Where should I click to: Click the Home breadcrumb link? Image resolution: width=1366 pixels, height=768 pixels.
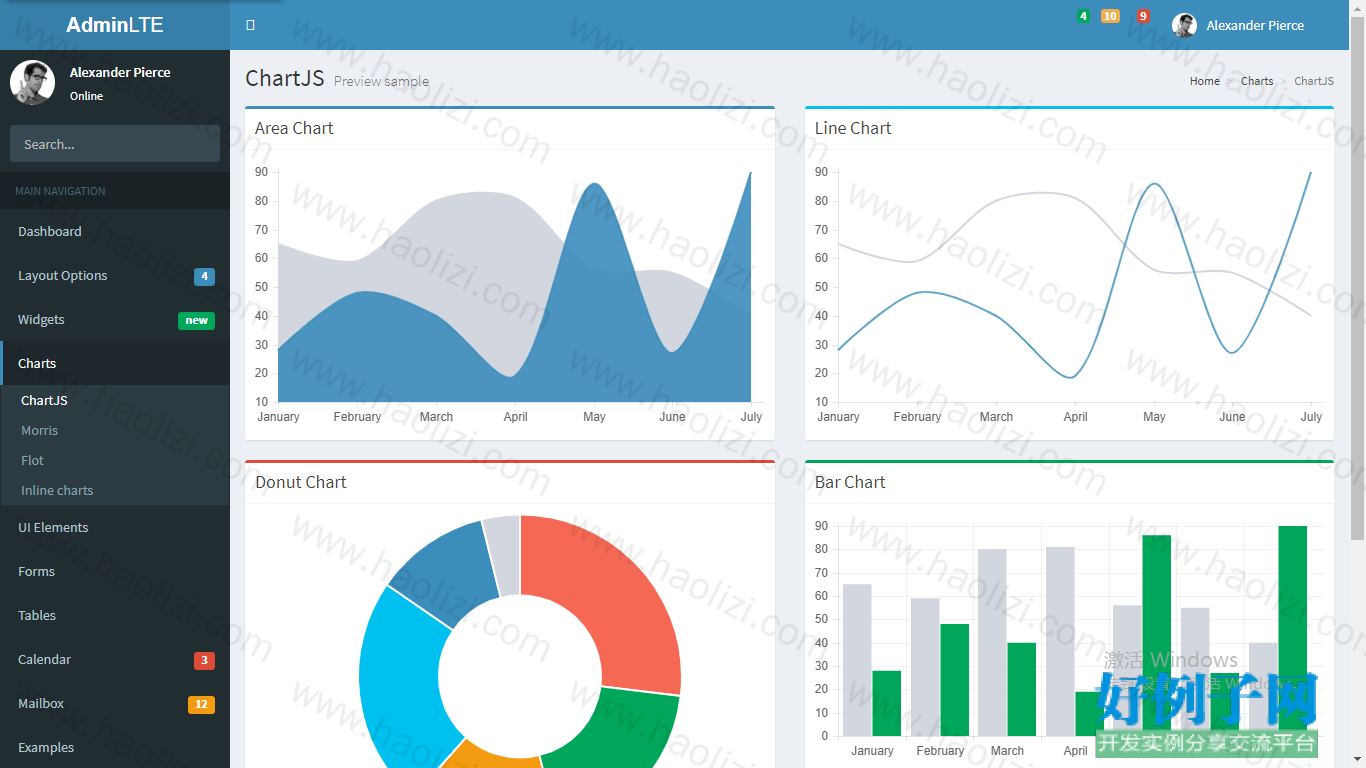tap(1204, 81)
